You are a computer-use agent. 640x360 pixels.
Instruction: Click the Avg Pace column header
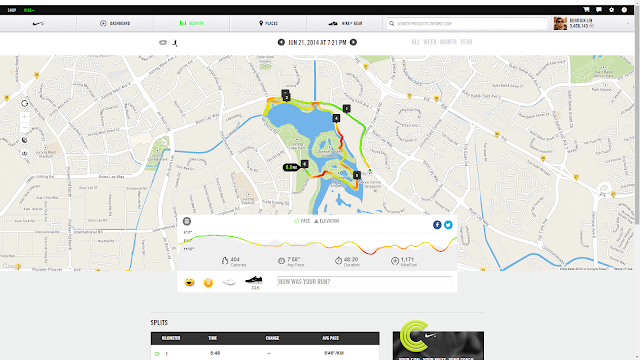(x=330, y=338)
